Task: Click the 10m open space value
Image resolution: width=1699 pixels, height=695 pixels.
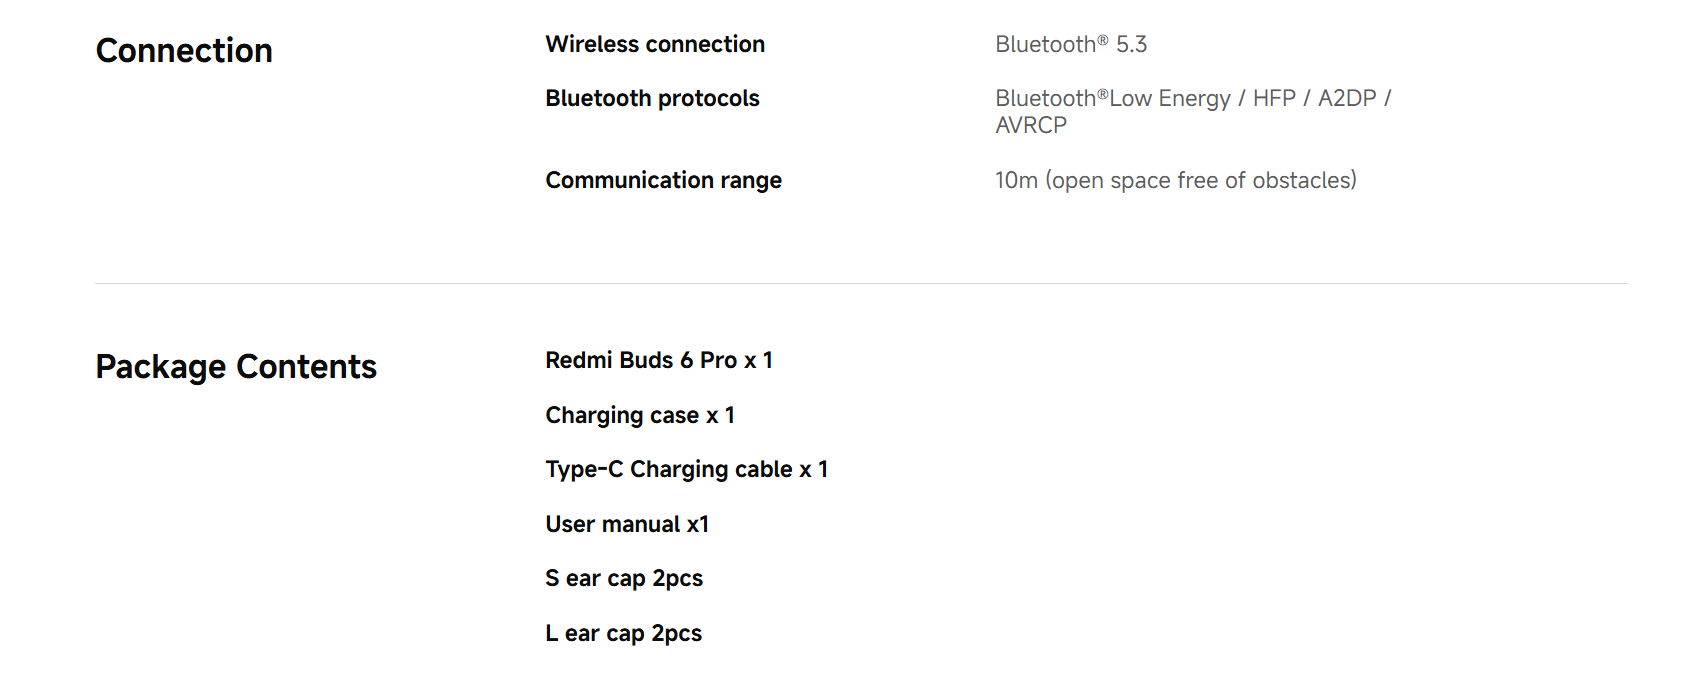Action: coord(1175,181)
